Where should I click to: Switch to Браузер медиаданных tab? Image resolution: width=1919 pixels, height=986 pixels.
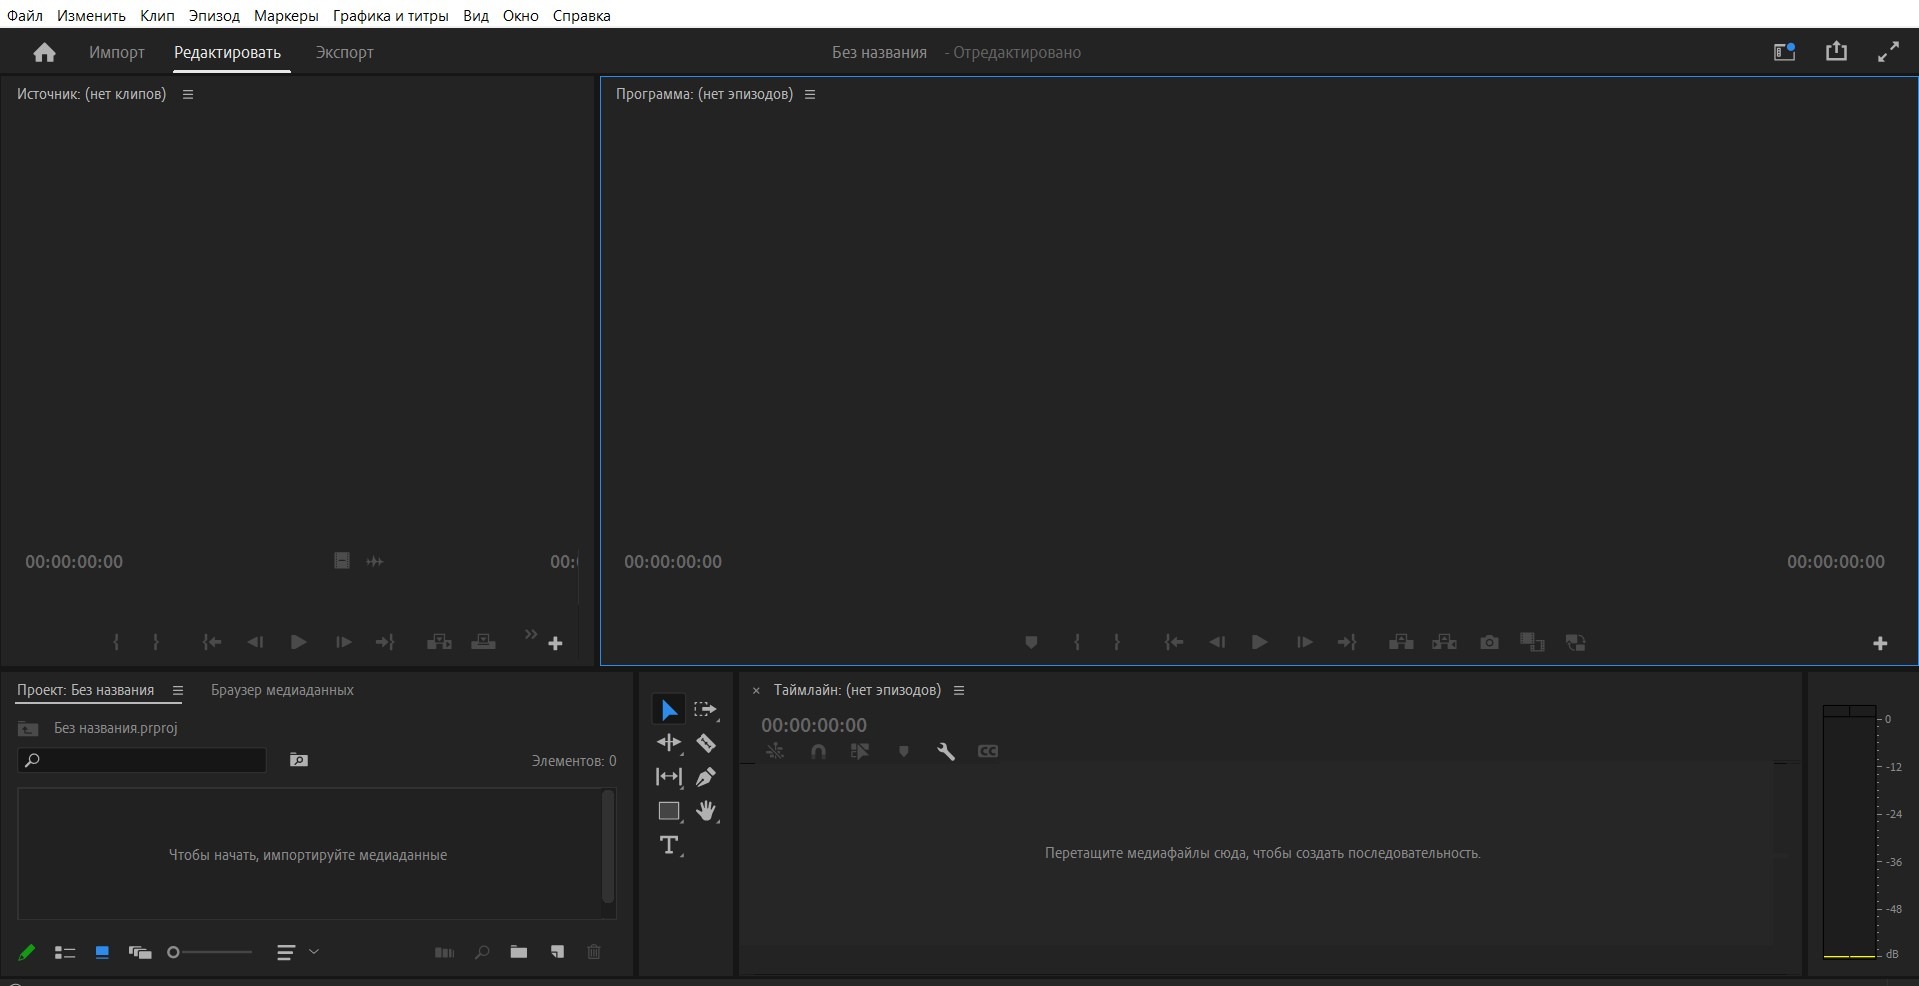[282, 690]
